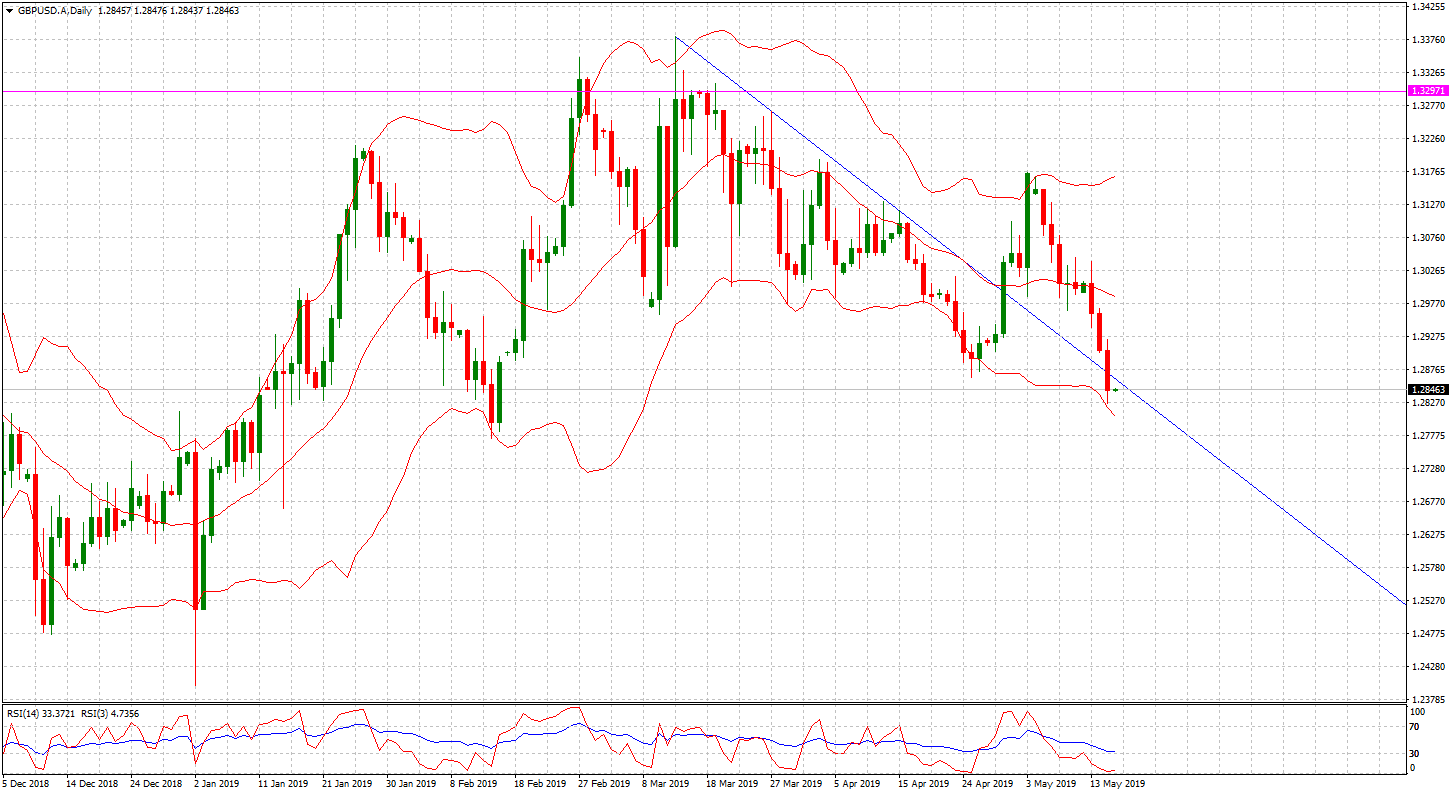Click the 1.24280 price axis label
The image size is (1449, 795).
click(1427, 667)
